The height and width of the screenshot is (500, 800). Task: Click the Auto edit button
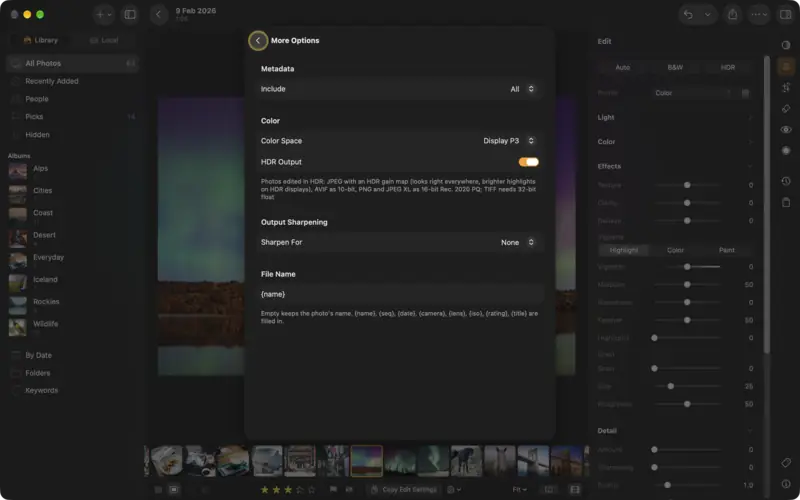[622, 67]
